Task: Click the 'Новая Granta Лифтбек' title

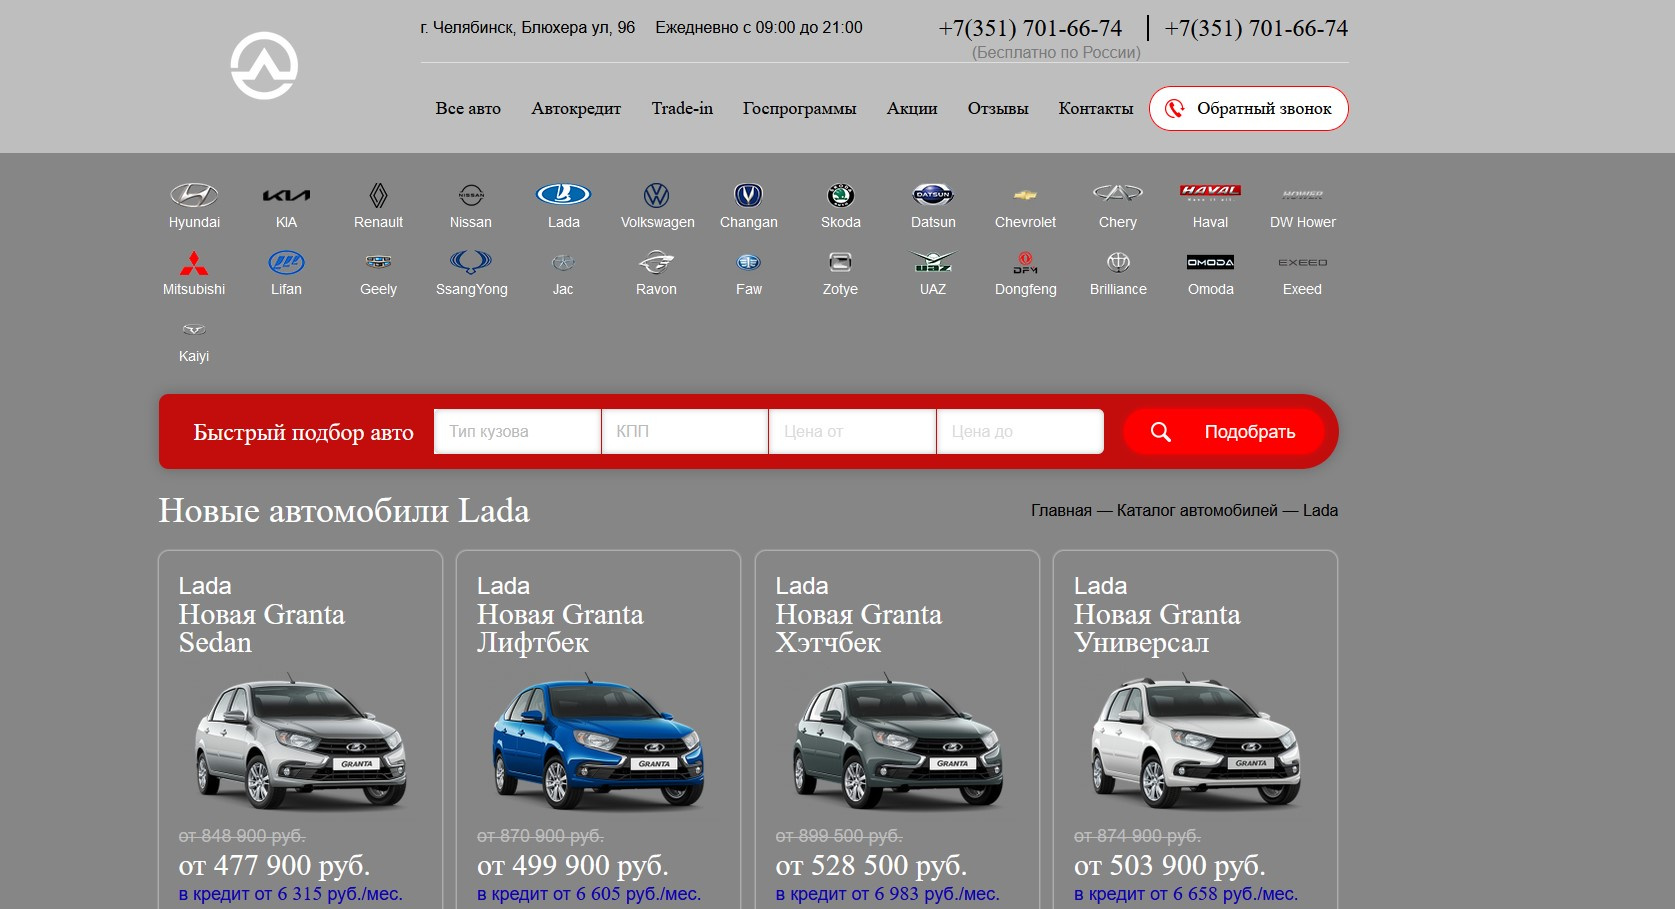Action: pyautogui.click(x=560, y=628)
